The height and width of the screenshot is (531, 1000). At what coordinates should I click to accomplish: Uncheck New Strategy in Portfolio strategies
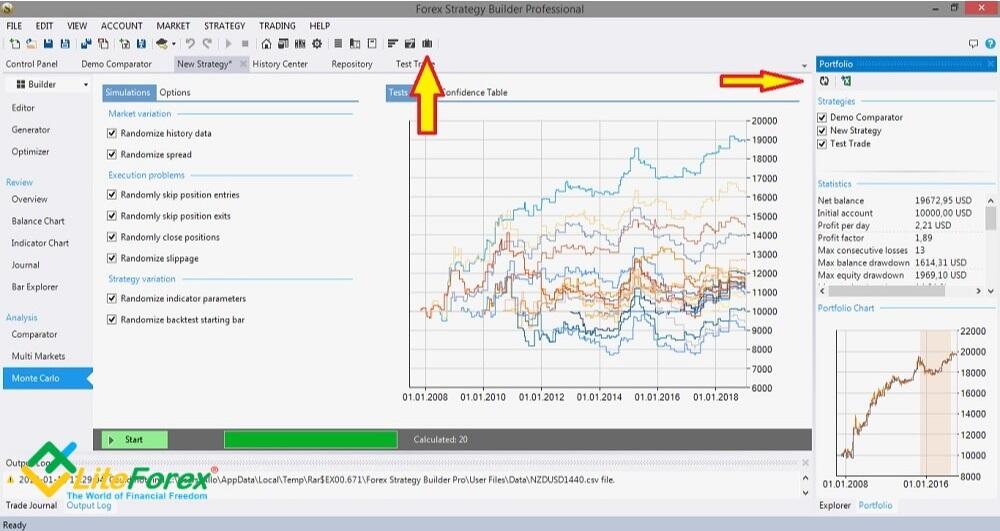[822, 131]
